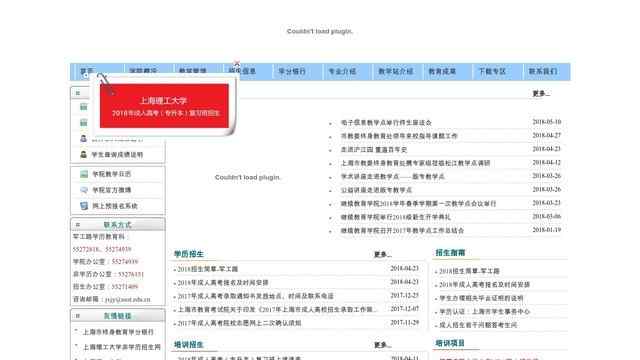Screen dimensions: 640x360
Task: Click the 联系方式 panel header
Action: click(x=118, y=224)
